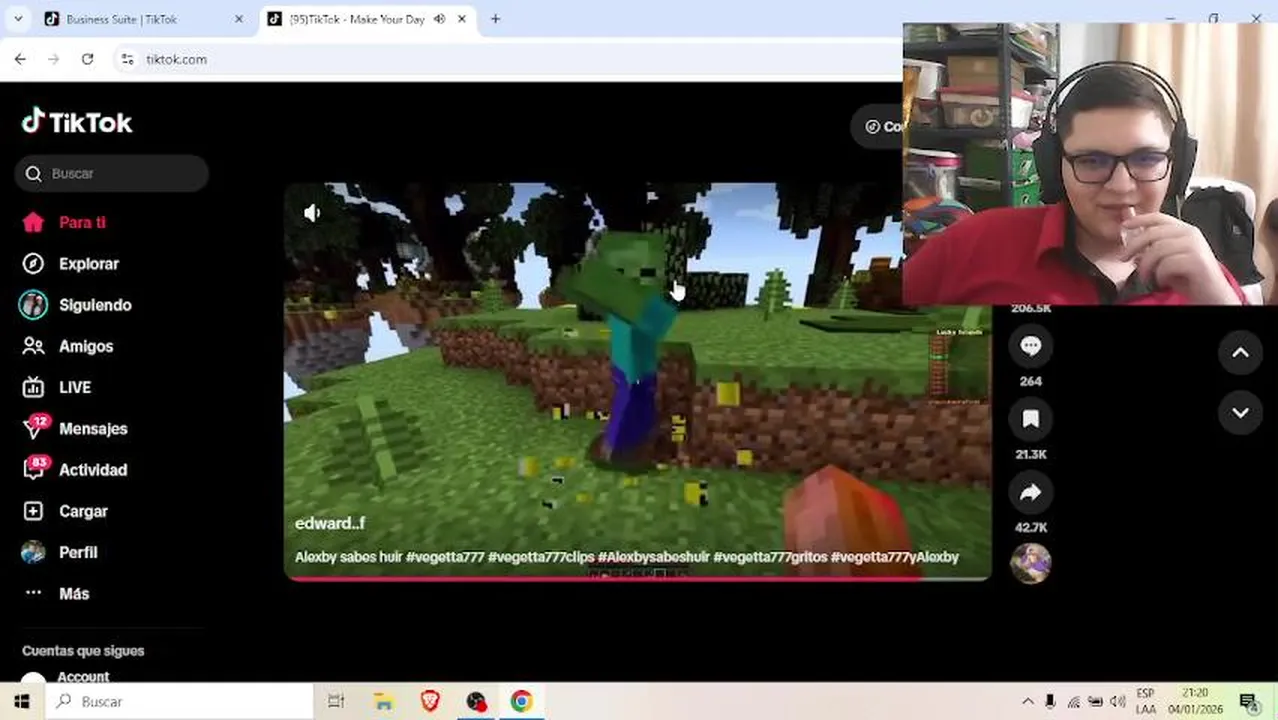Focus the TikTok Buscar search field
1278x720 pixels.
[x=112, y=173]
